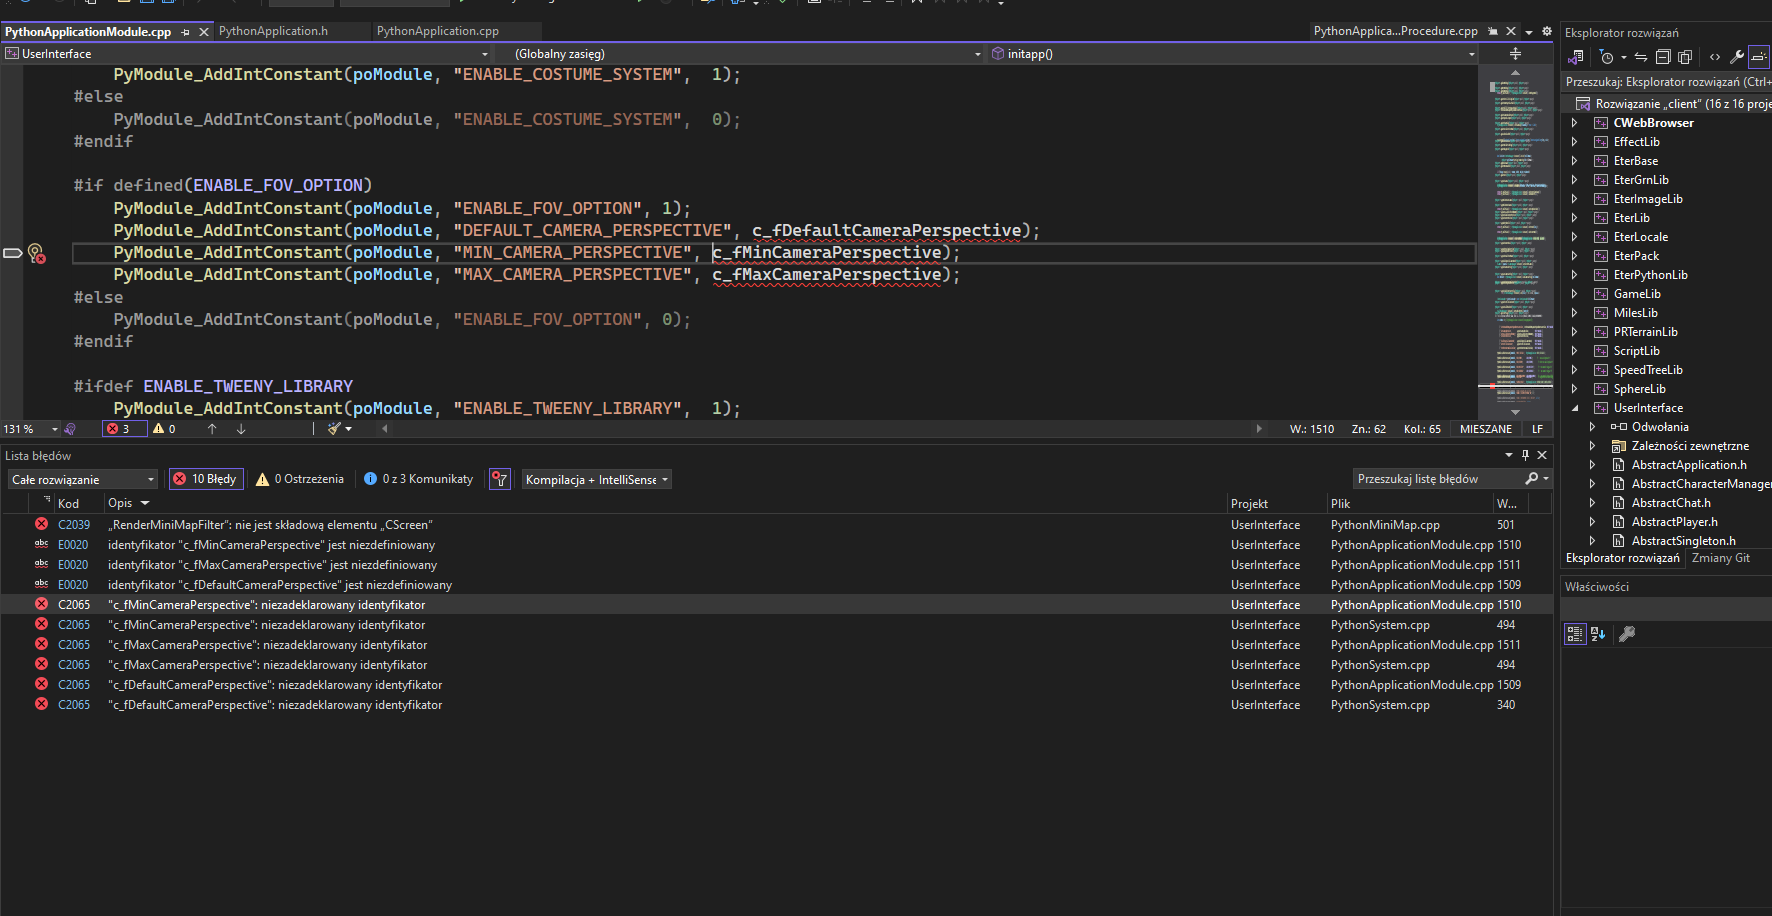This screenshot has height=916, width=1772.
Task: Click the code cleanup broom icon
Action: (335, 429)
